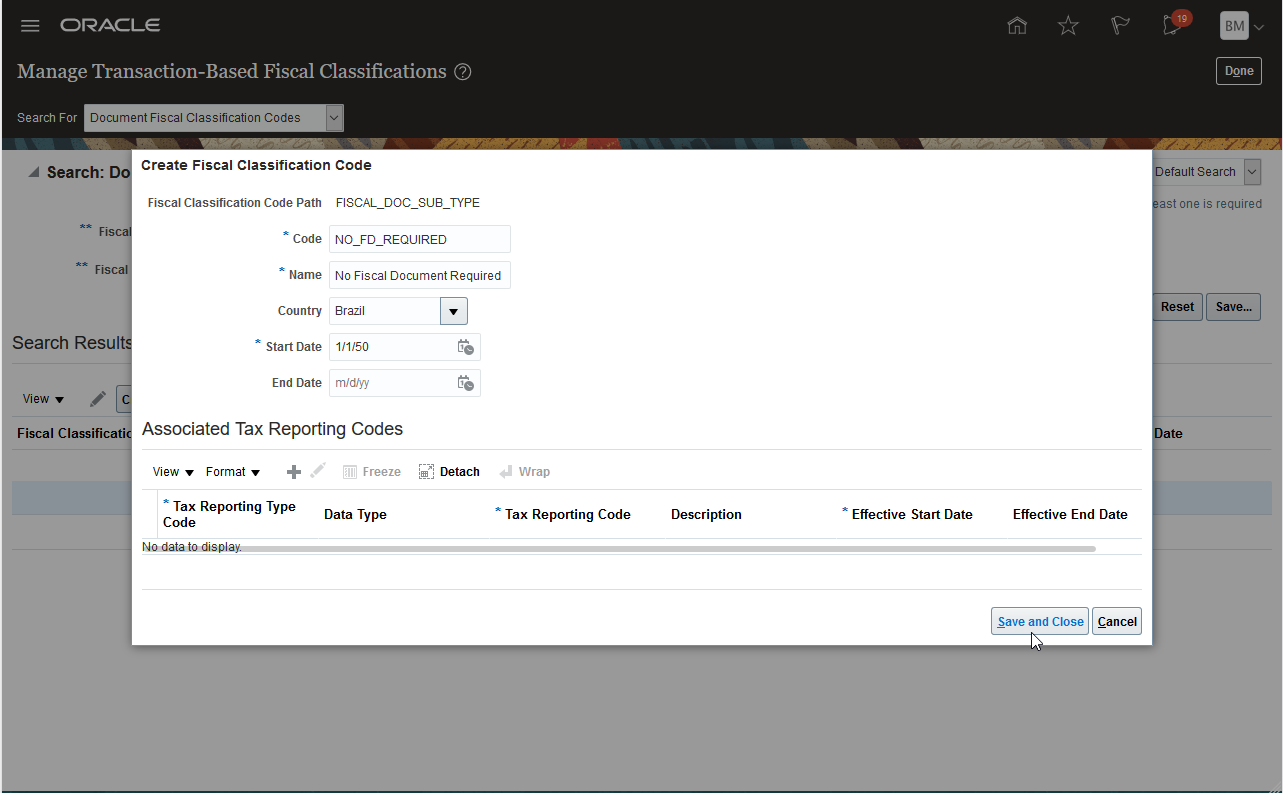Open the favorites star icon
Image resolution: width=1283 pixels, height=793 pixels.
(x=1068, y=26)
